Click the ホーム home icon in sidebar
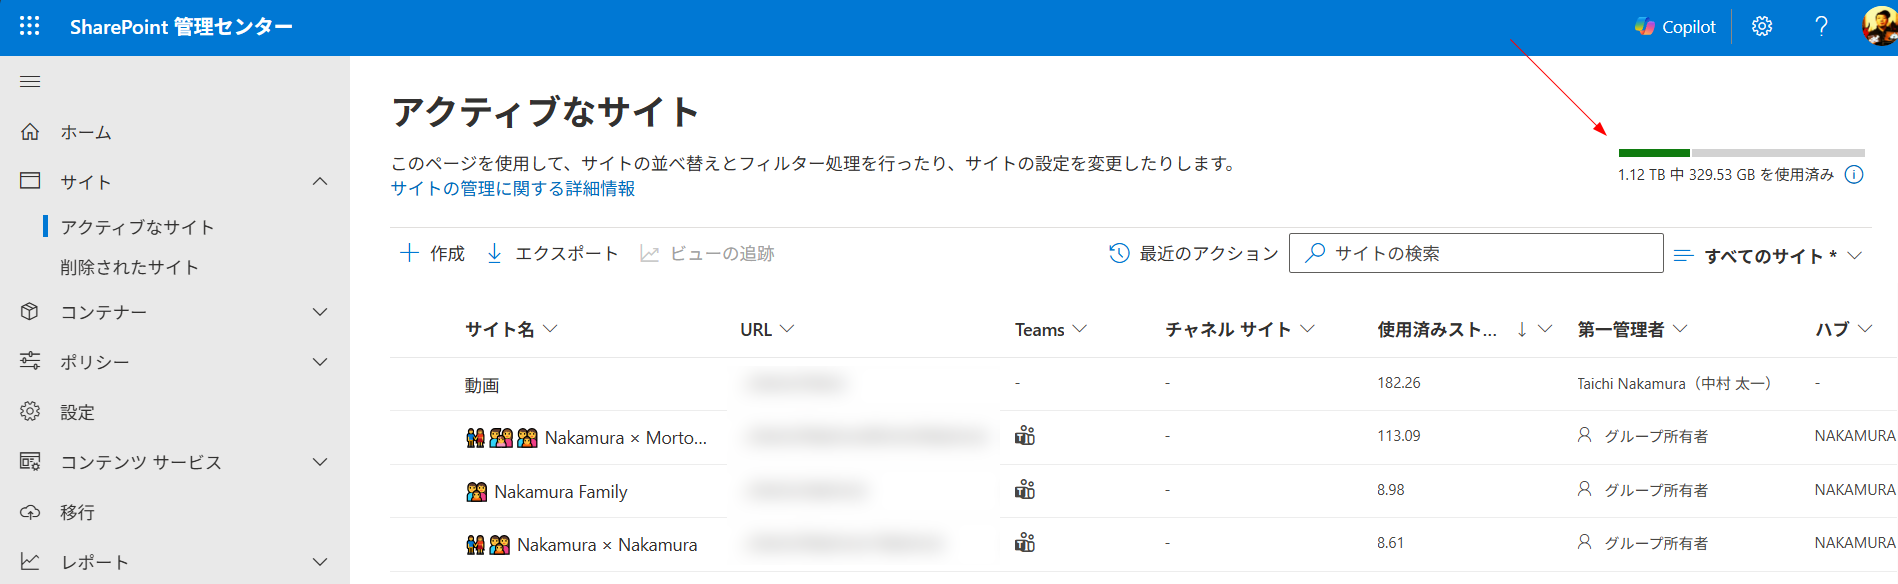 tap(31, 132)
